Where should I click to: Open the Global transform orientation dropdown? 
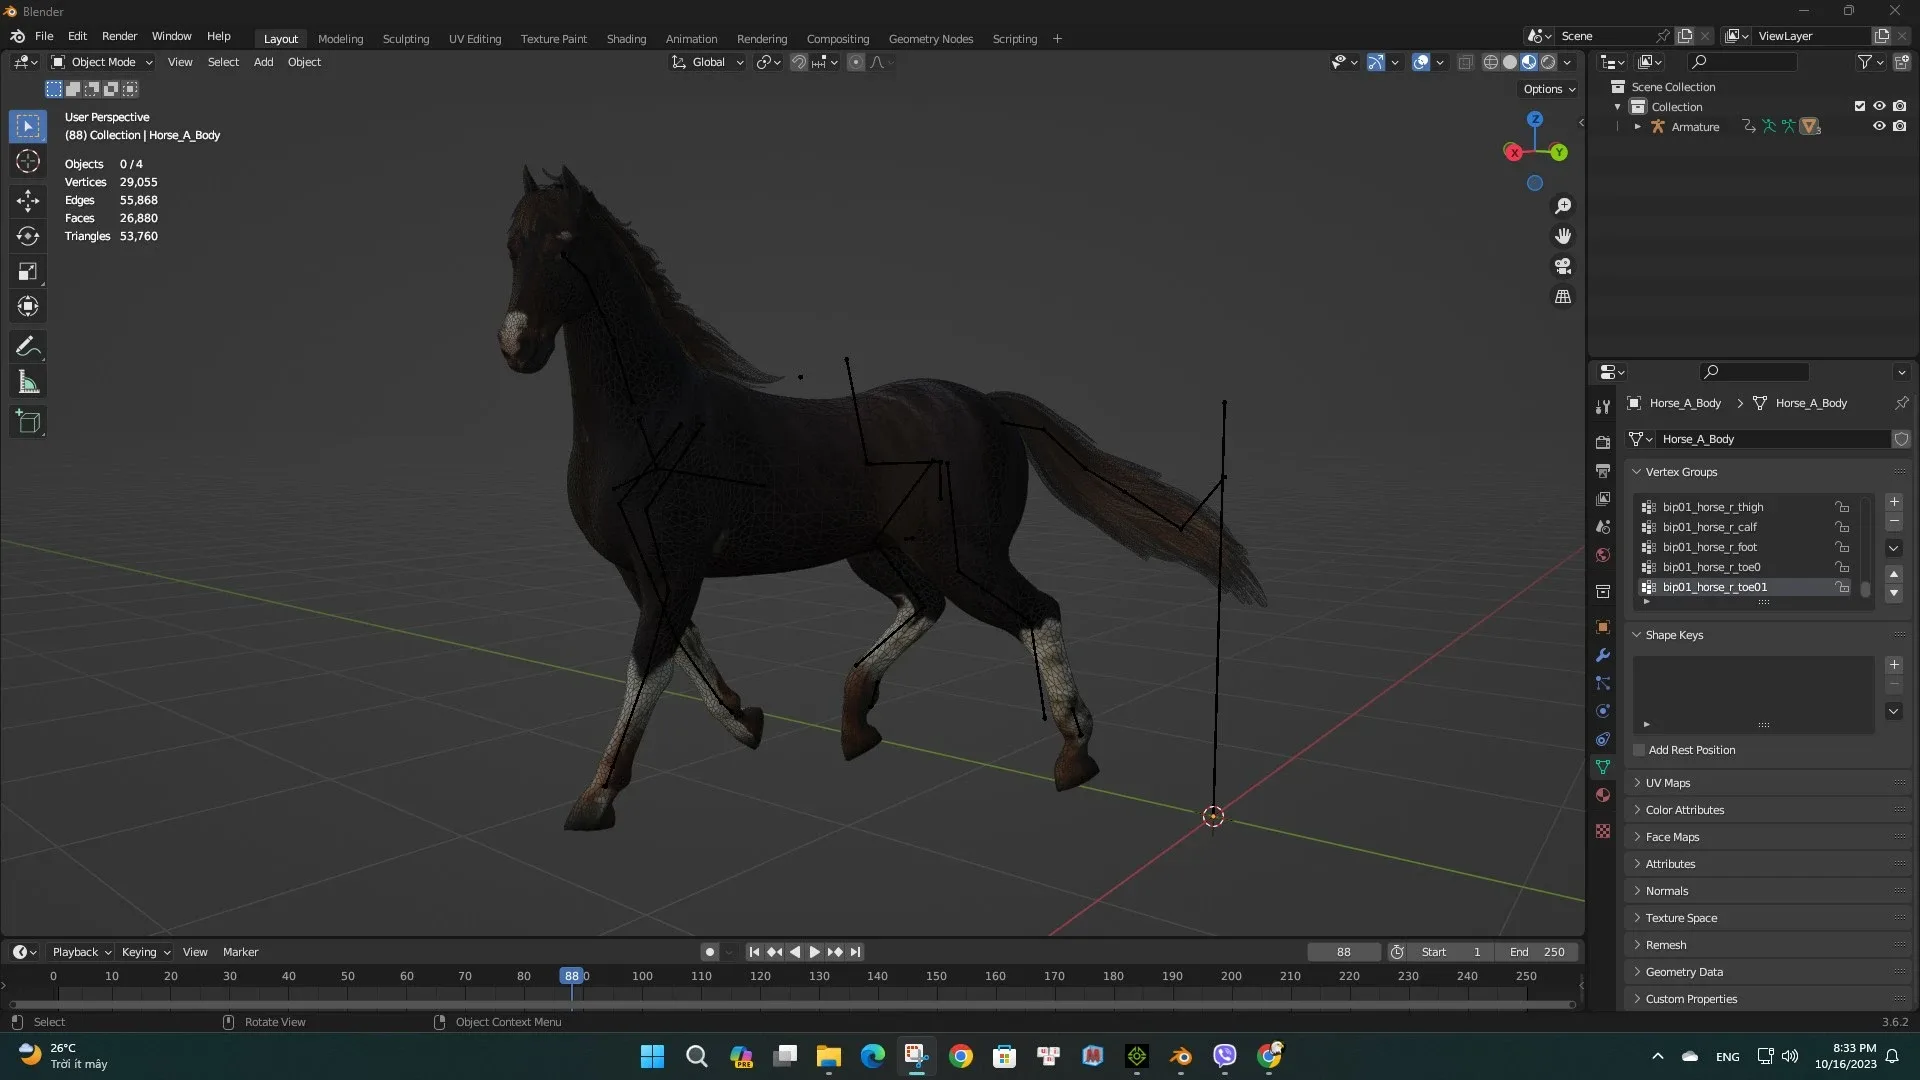pos(707,62)
